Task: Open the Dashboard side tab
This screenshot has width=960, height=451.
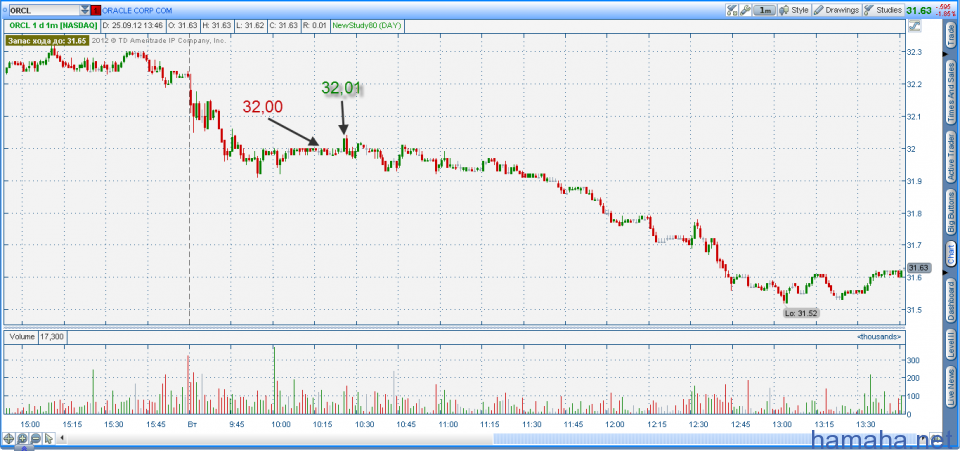Action: coord(951,301)
